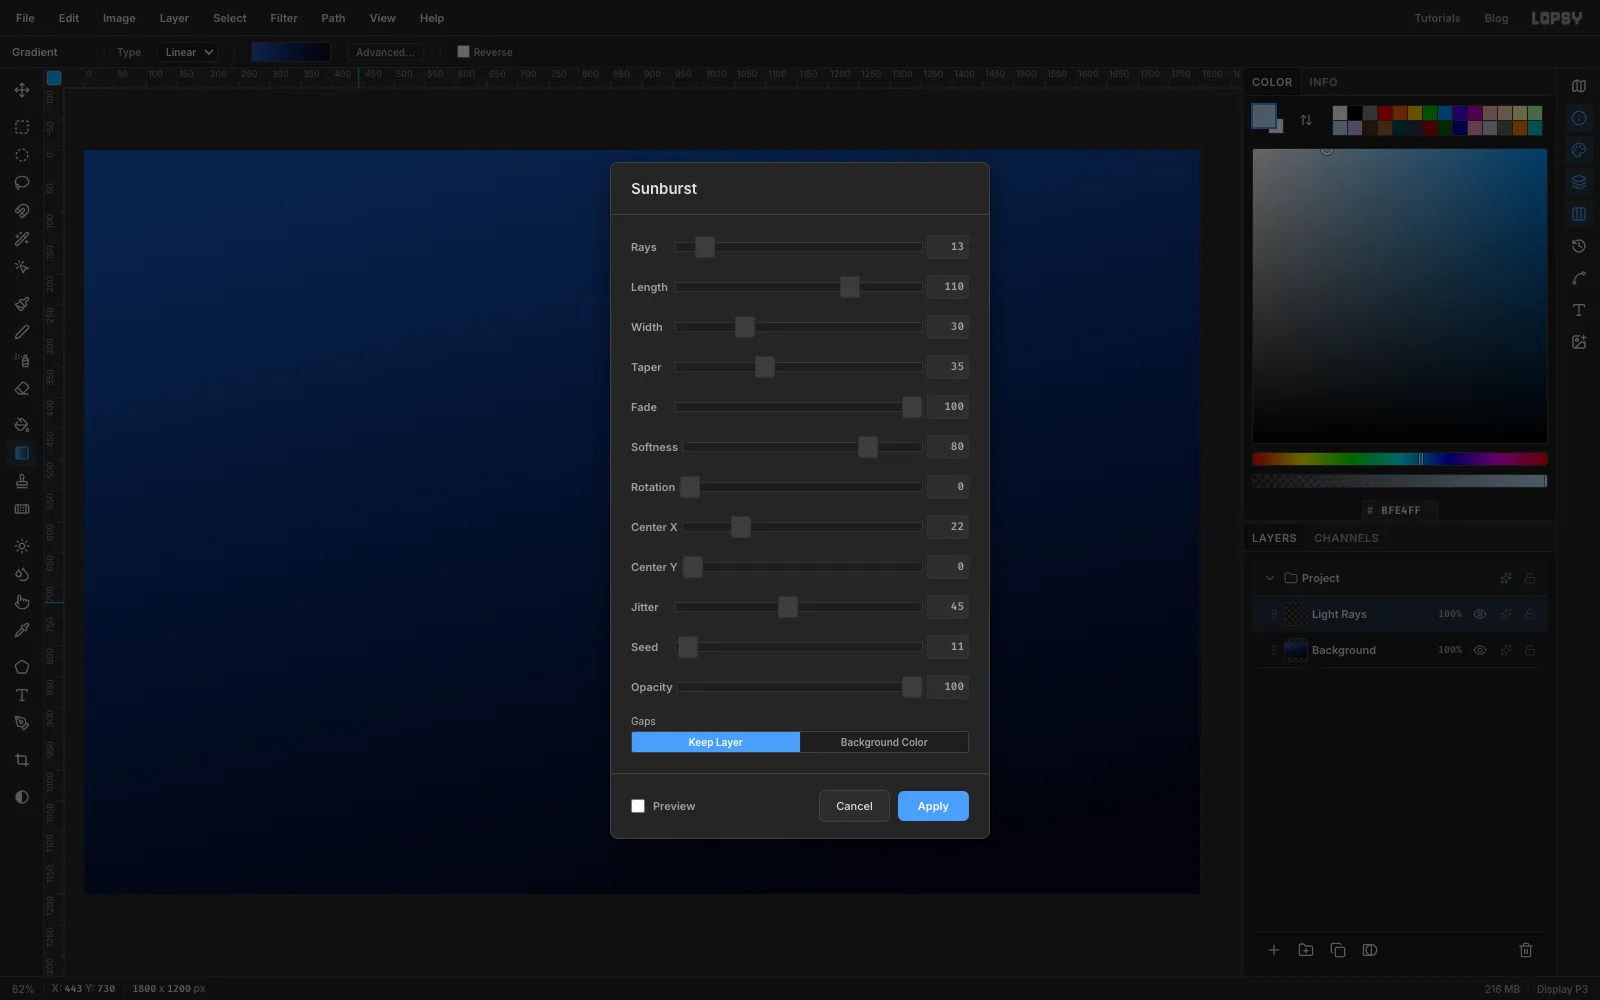The image size is (1600, 1000).
Task: Select the Magic Wand tool
Action: click(22, 239)
